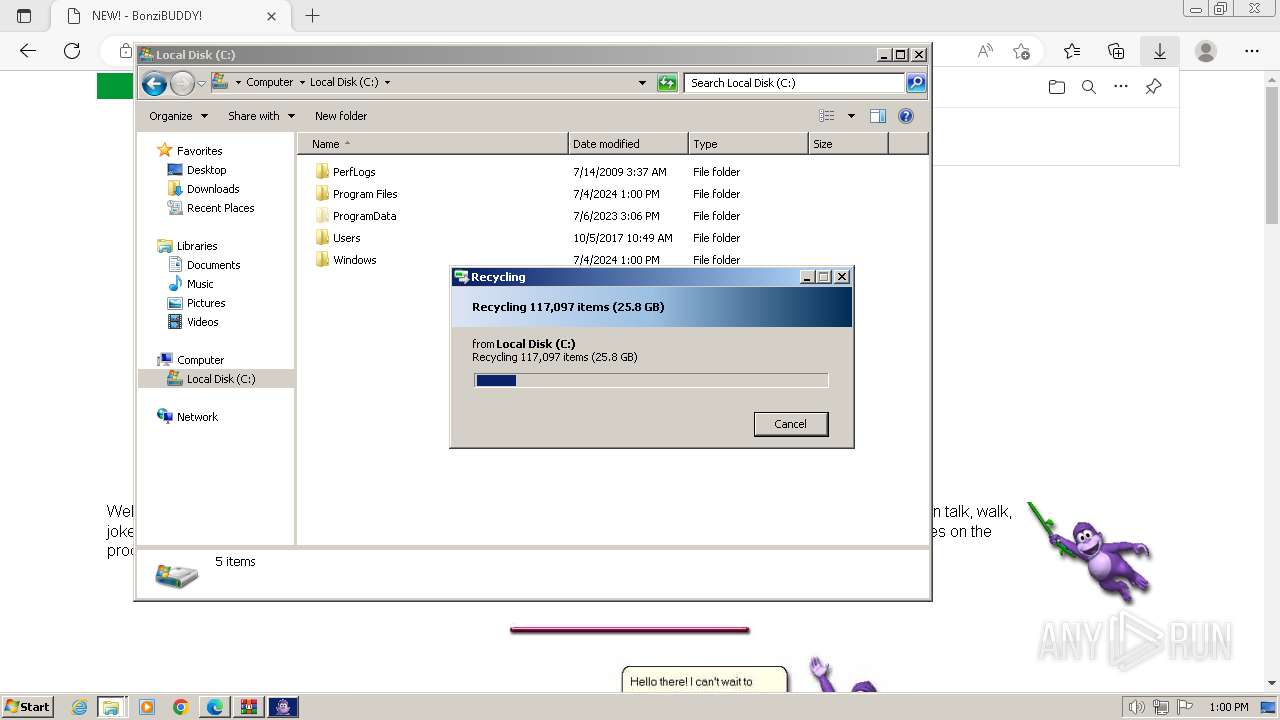Select the Documents library
Viewport: 1280px width, 720px height.
coord(213,265)
